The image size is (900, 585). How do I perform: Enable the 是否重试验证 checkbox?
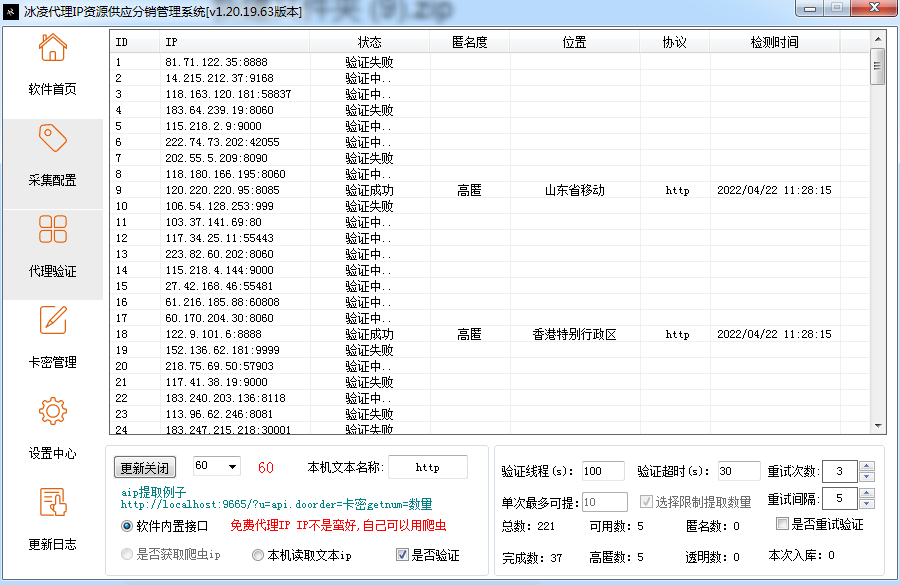tap(783, 522)
